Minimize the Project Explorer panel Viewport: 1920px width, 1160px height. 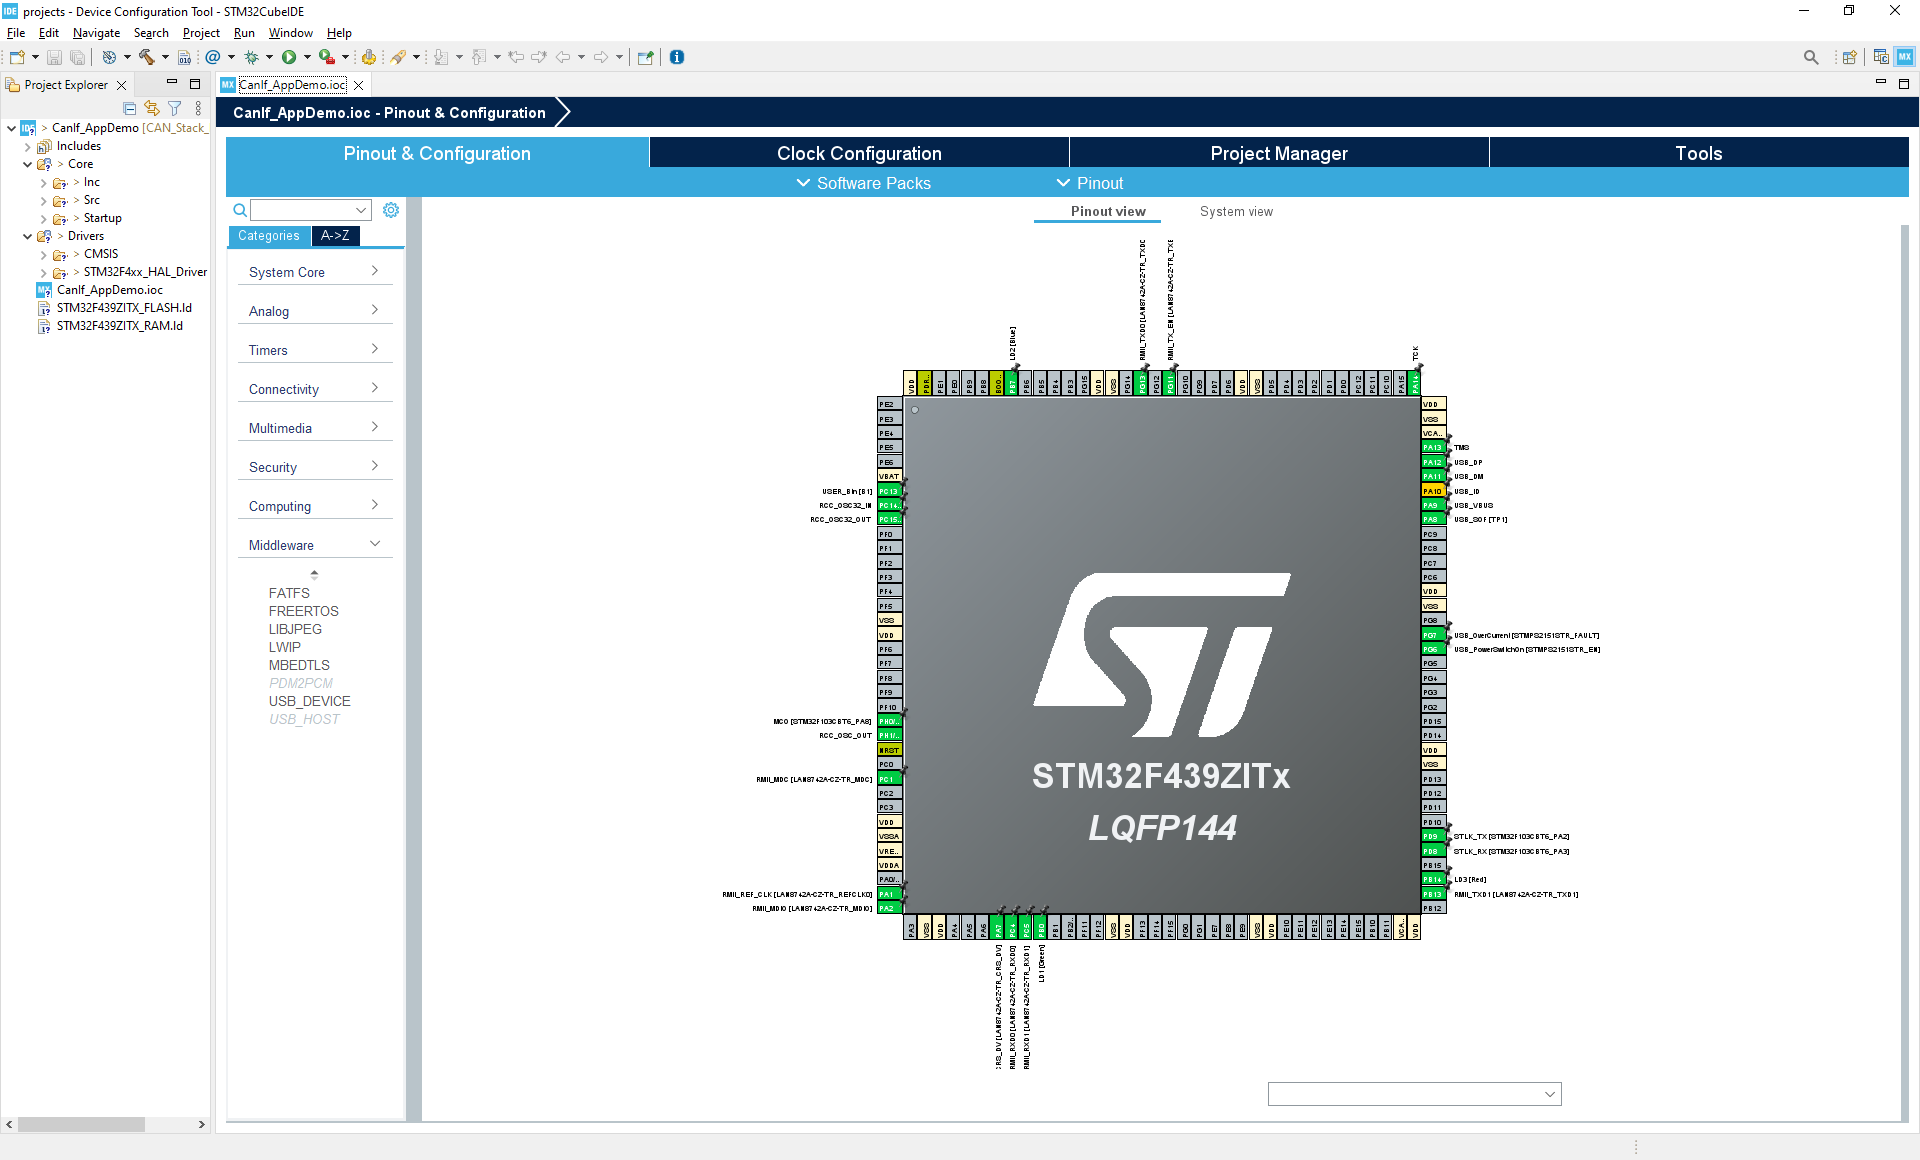172,83
